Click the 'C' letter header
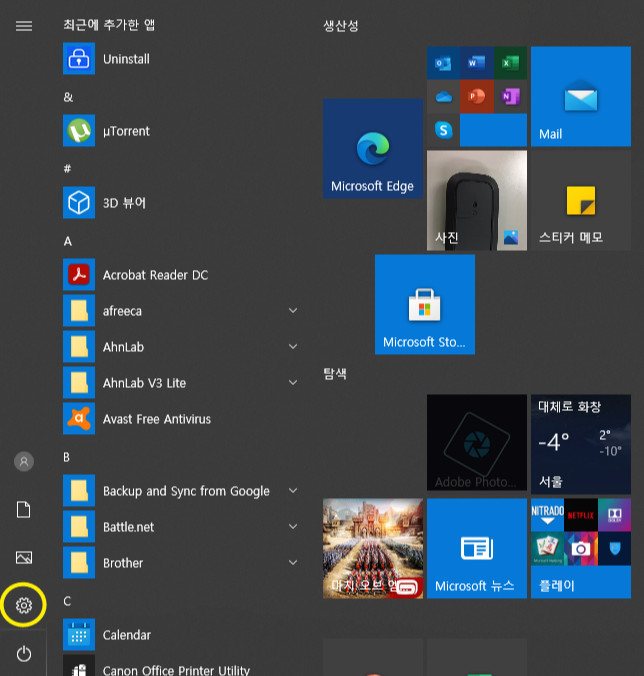Screen dimensions: 644x676 (67, 601)
